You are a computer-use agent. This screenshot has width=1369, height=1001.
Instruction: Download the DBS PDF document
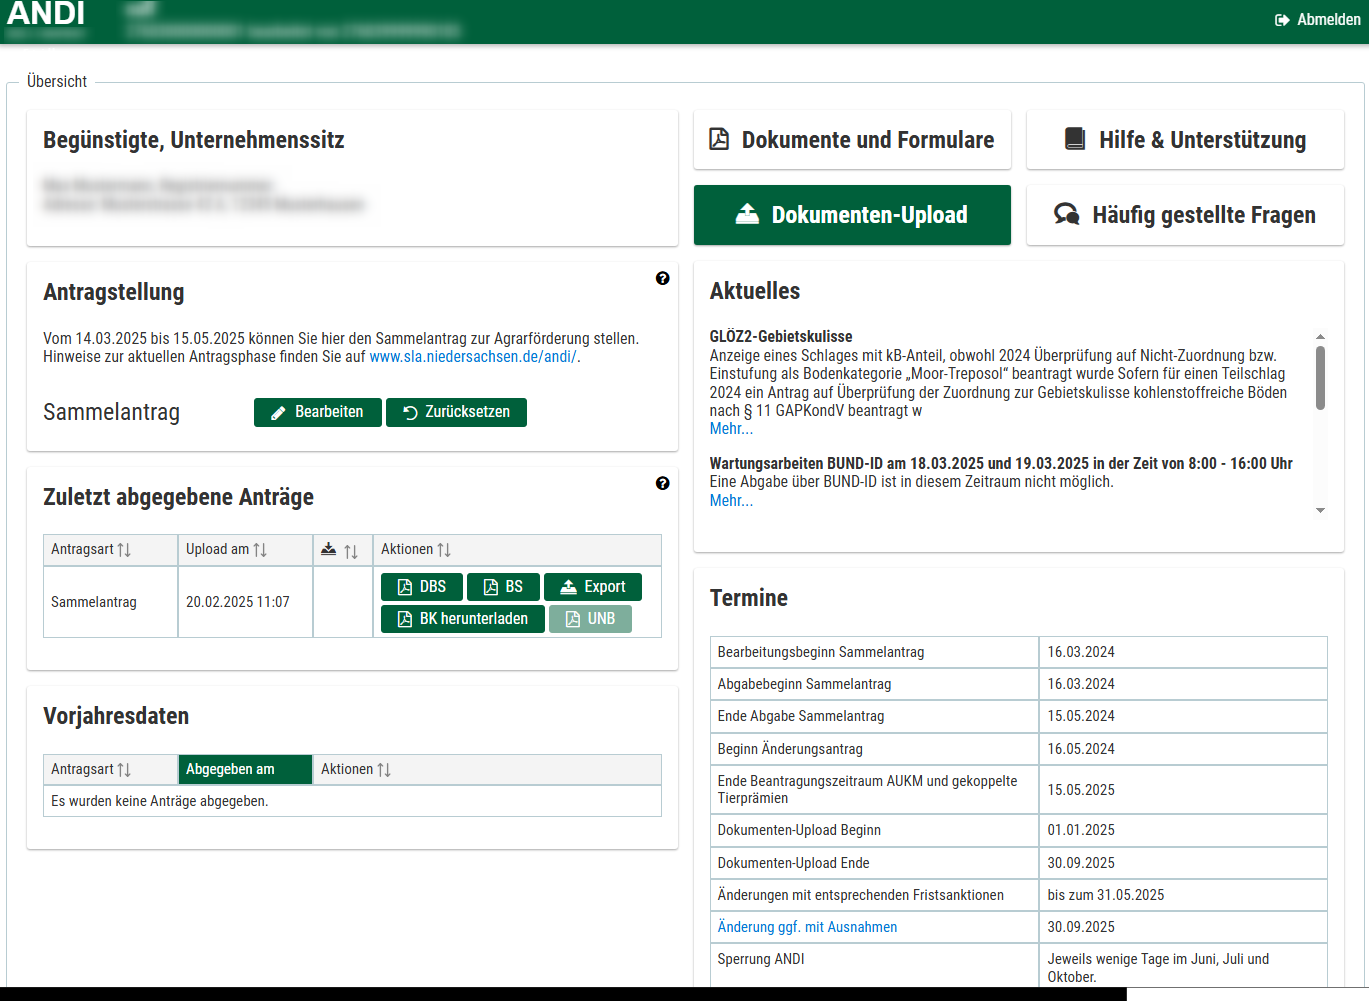pos(421,587)
